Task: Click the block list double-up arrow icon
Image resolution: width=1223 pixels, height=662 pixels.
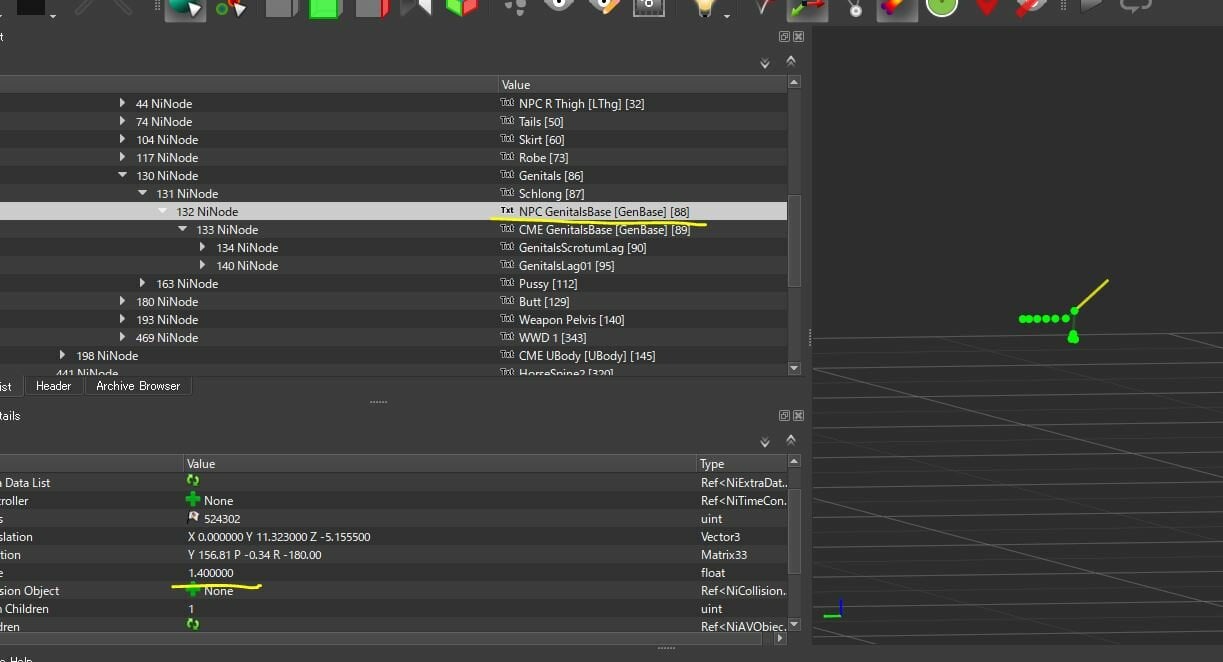Action: coord(791,62)
